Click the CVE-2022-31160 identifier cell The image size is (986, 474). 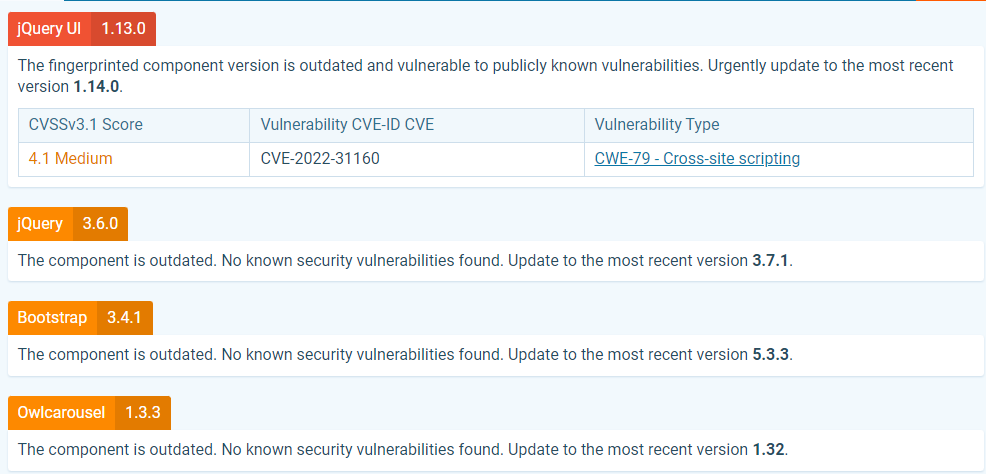320,158
